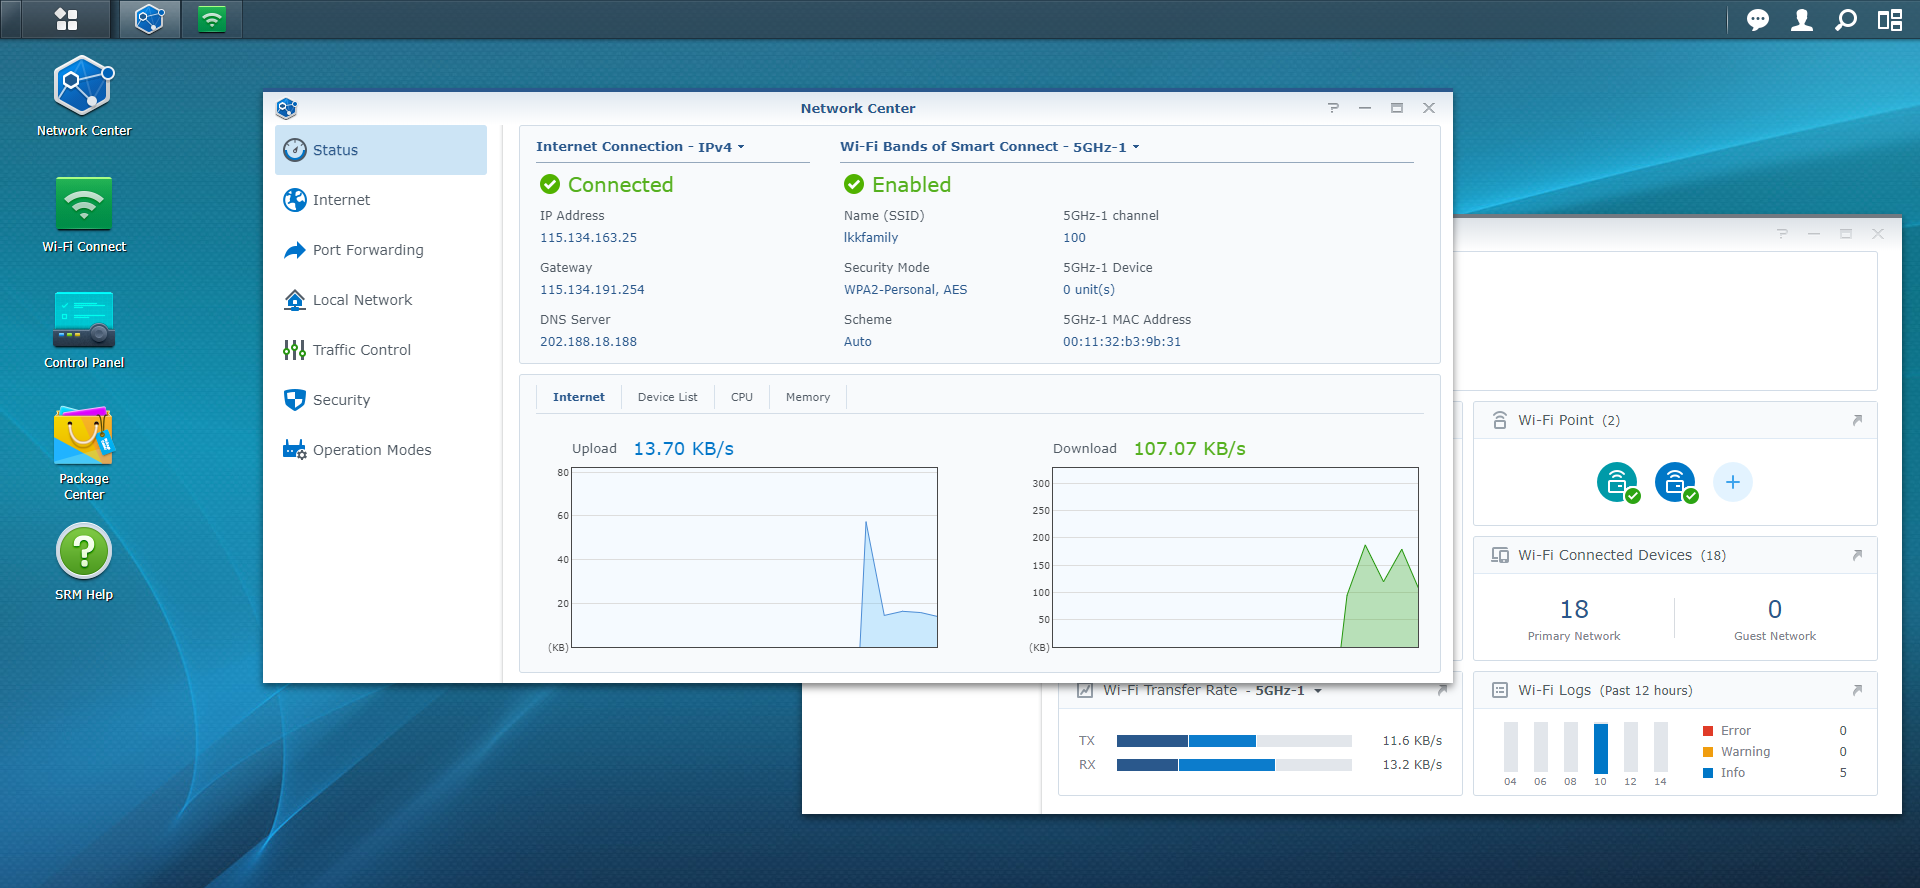Open the notifications speech bubble icon

tap(1757, 20)
